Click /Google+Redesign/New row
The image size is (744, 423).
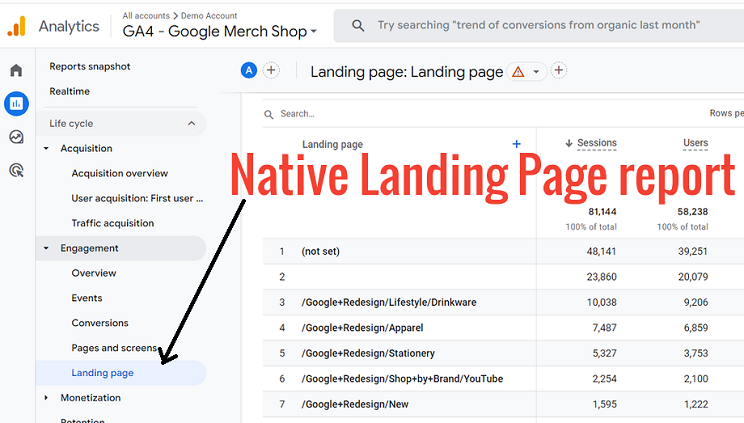coord(354,404)
